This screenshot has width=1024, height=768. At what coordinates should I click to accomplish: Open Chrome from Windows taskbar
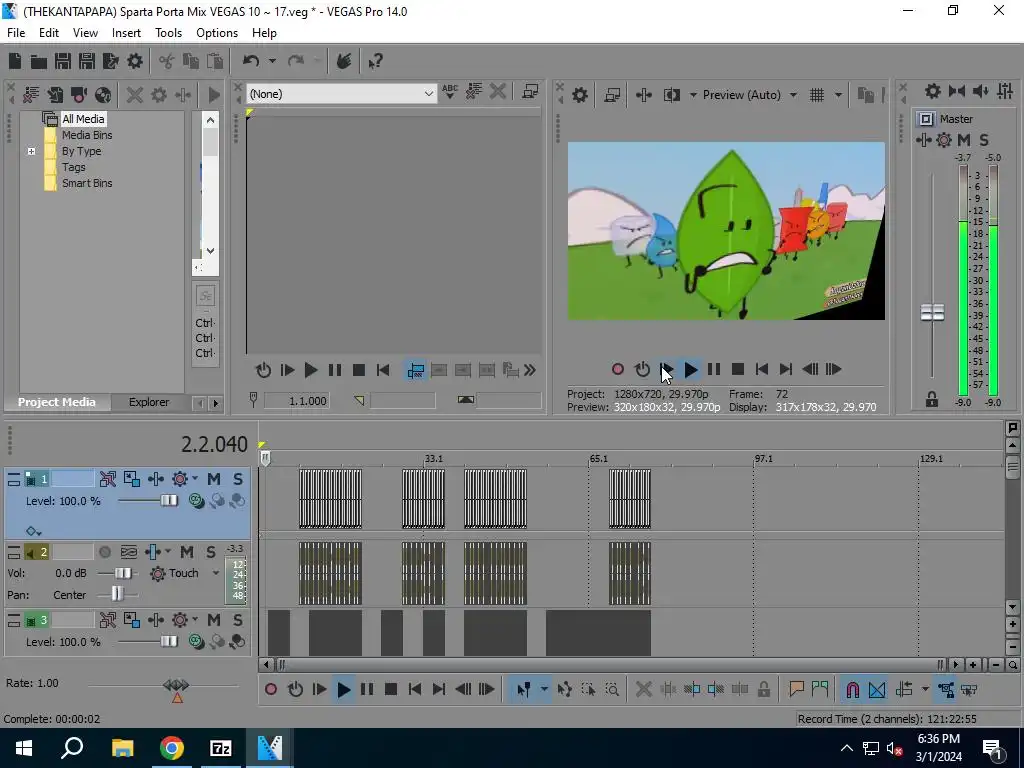tap(172, 748)
